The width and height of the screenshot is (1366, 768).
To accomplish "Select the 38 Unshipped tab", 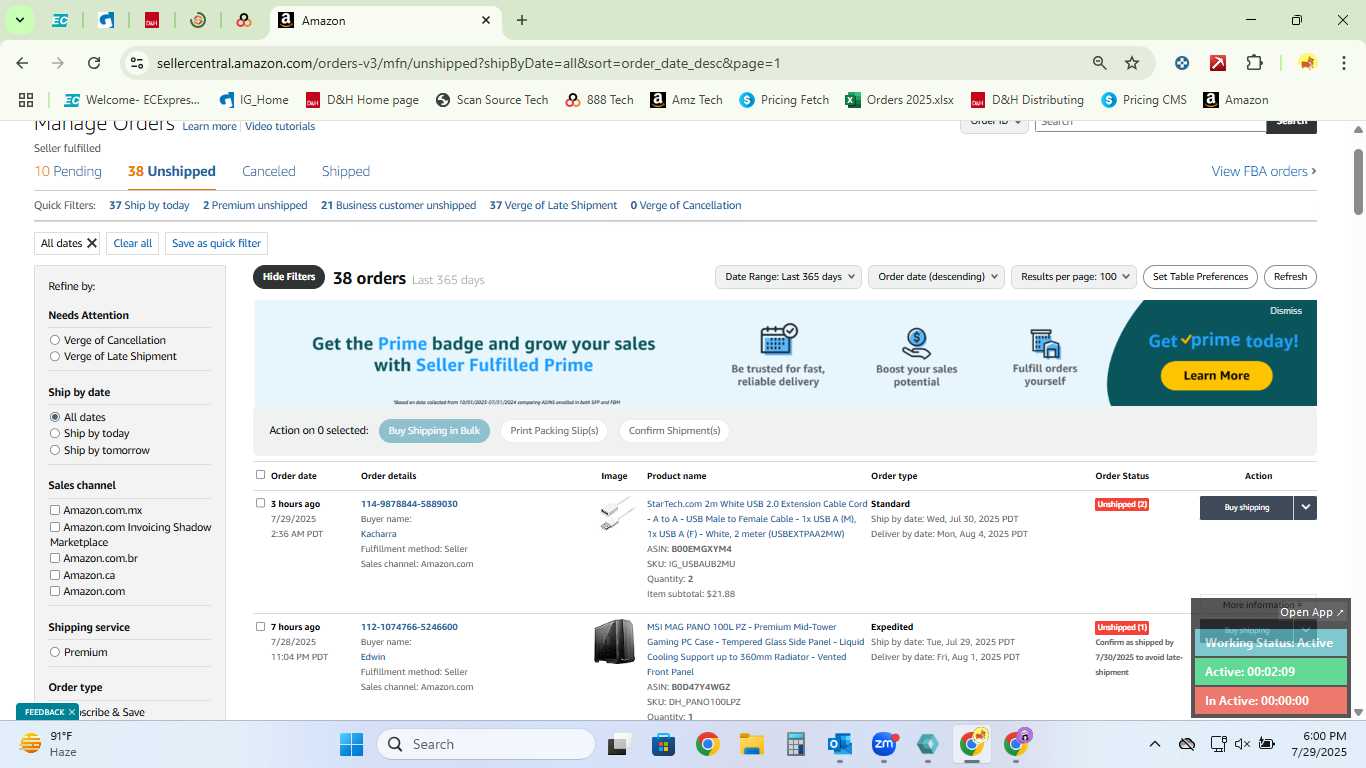I will pyautogui.click(x=172, y=171).
